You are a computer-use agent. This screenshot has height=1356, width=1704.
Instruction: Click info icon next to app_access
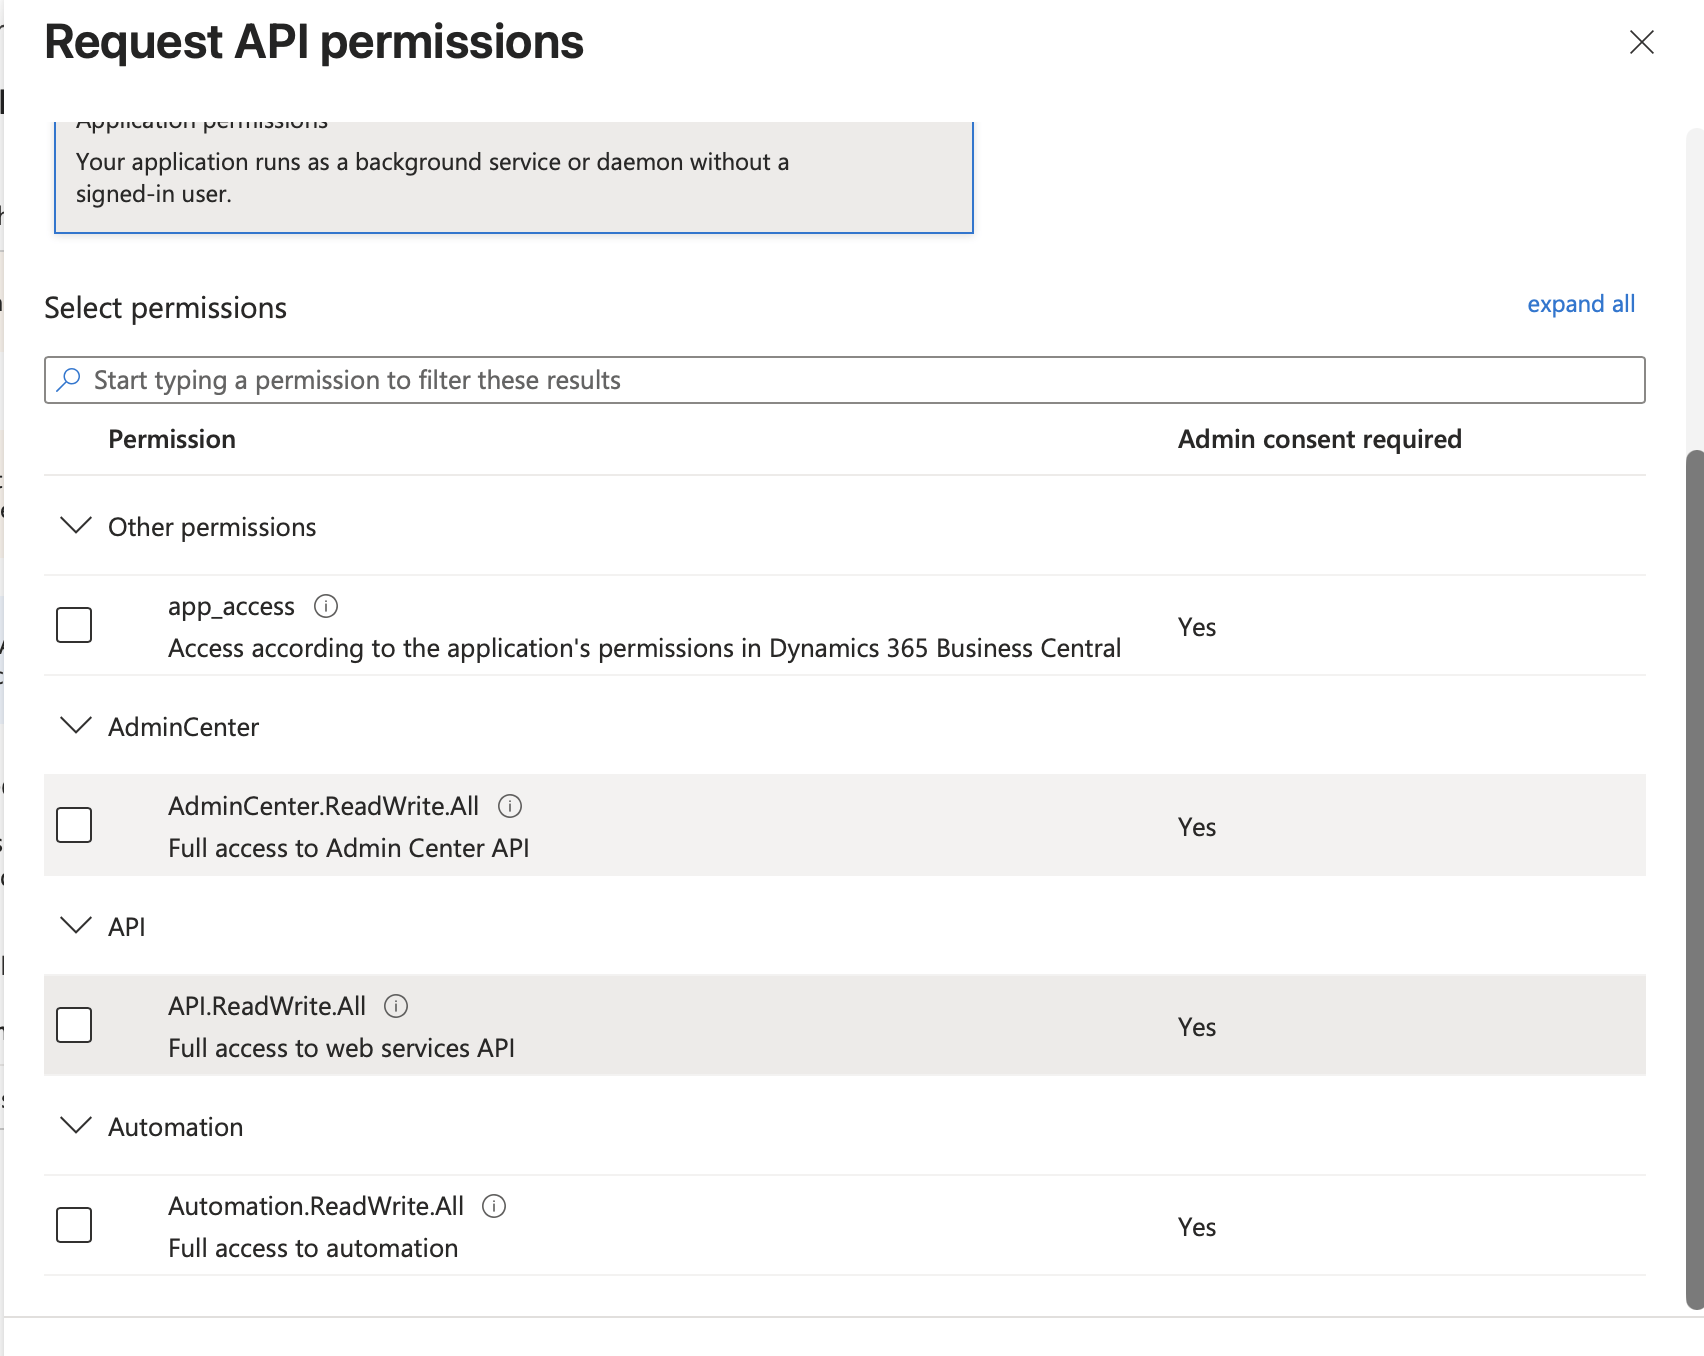point(326,606)
